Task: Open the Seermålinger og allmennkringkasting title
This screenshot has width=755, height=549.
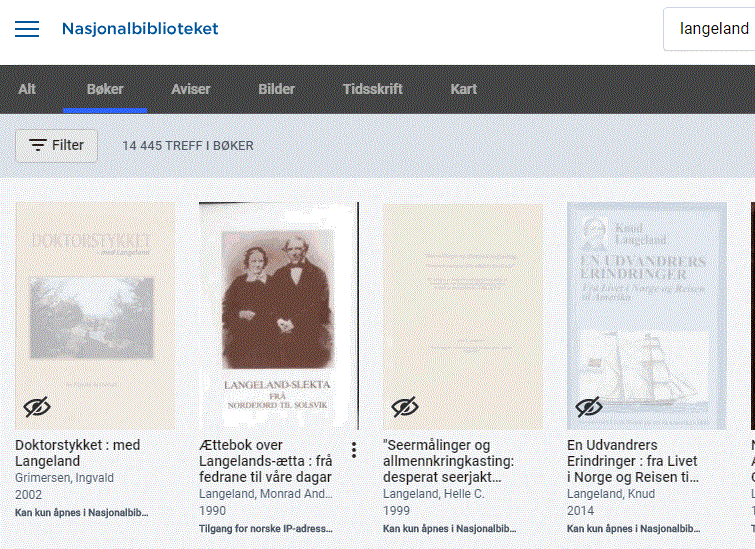Action: tap(448, 461)
